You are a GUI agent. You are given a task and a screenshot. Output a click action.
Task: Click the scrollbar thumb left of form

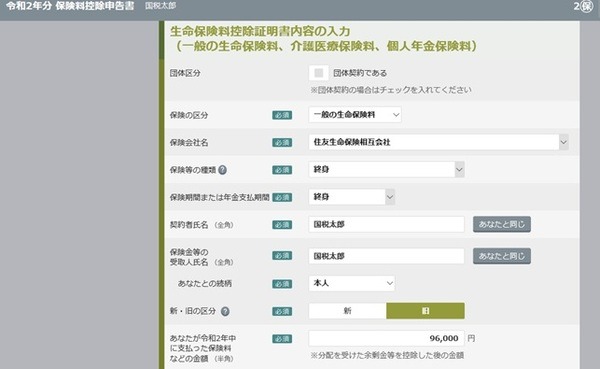tap(161, 40)
